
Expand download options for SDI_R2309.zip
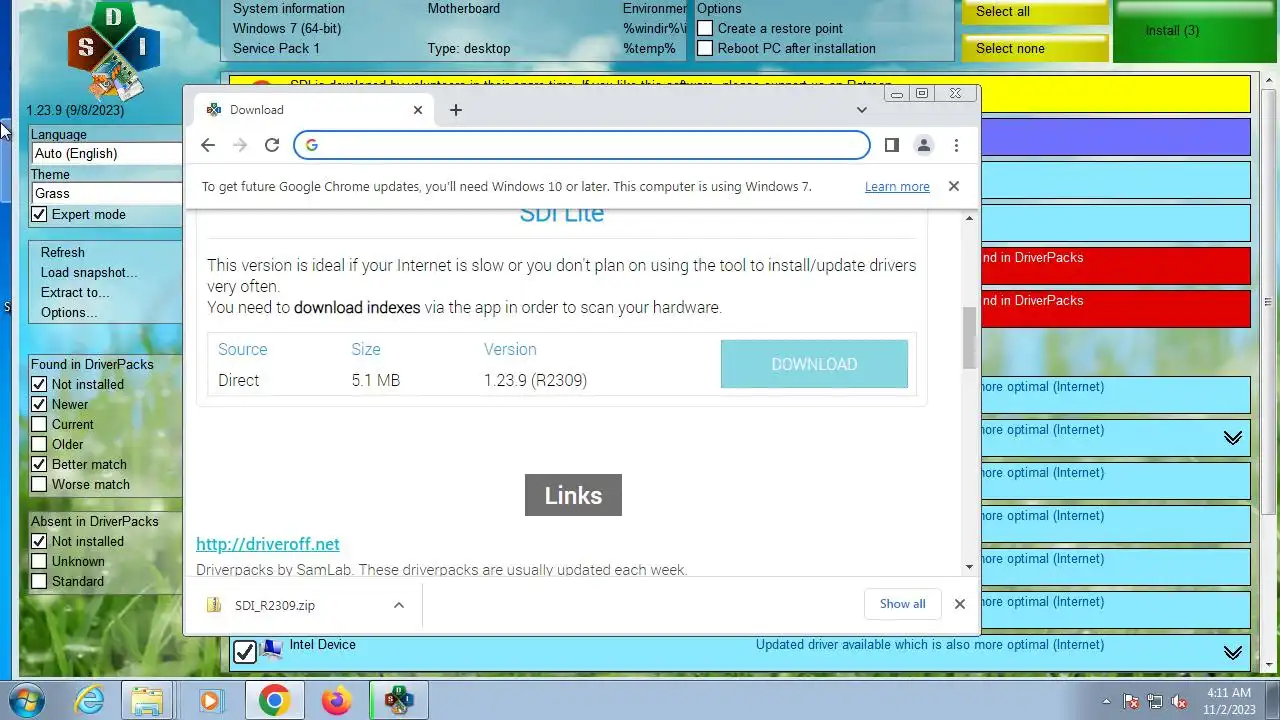pos(398,605)
